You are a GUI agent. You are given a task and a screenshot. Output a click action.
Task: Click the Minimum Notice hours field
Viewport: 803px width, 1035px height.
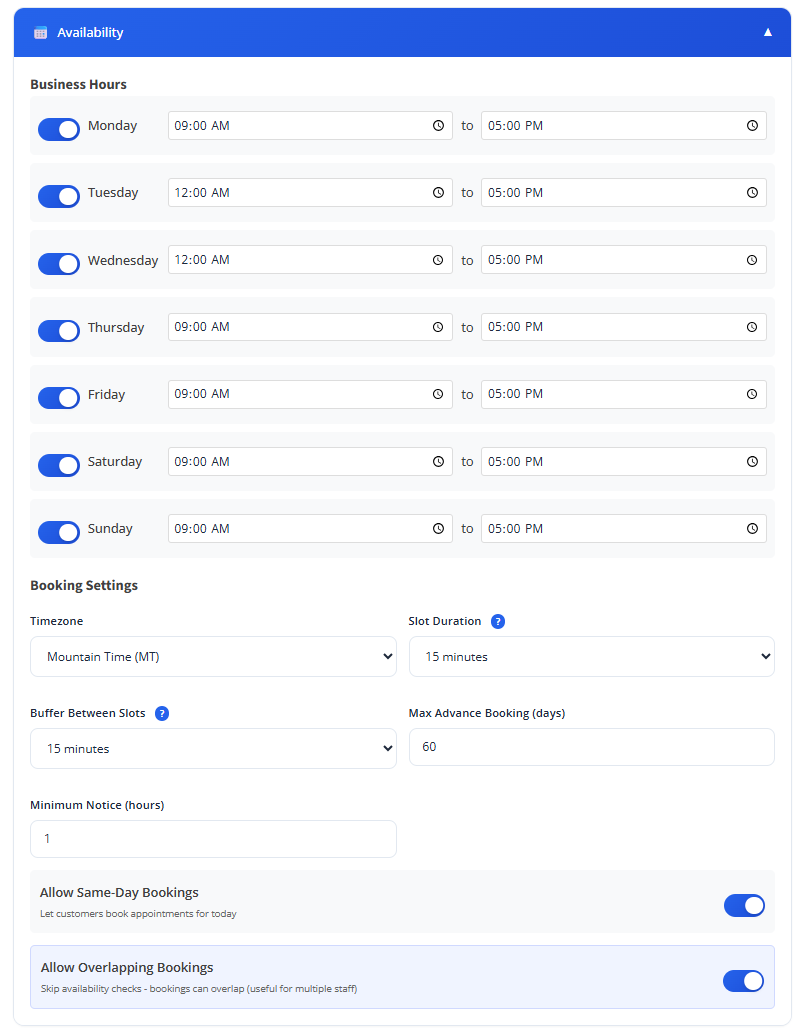tap(213, 839)
